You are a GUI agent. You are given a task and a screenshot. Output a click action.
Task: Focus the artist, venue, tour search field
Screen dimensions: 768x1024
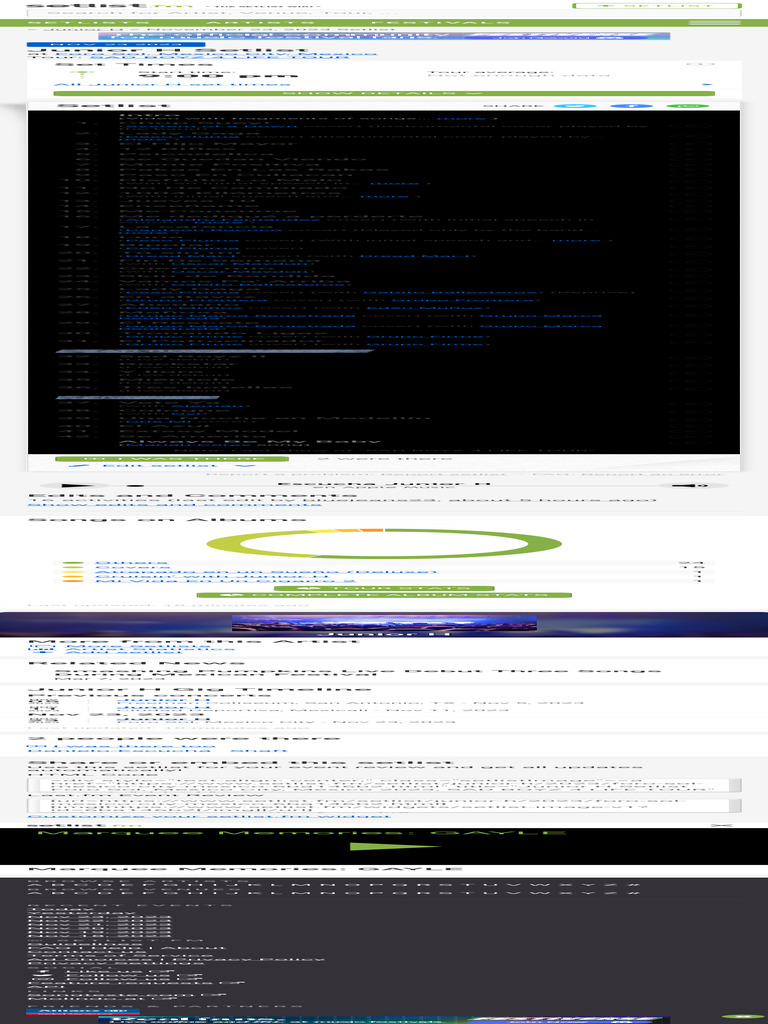[x=384, y=13]
